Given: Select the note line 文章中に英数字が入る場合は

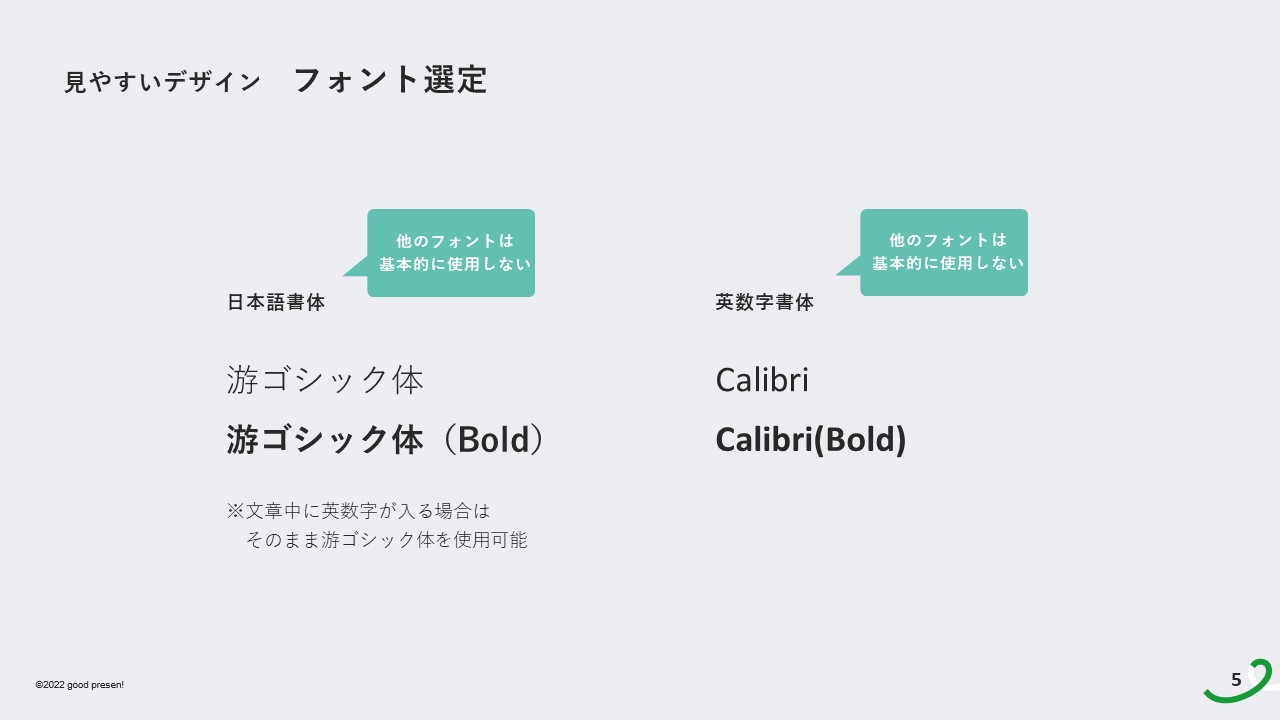Looking at the screenshot, I should point(368,511).
